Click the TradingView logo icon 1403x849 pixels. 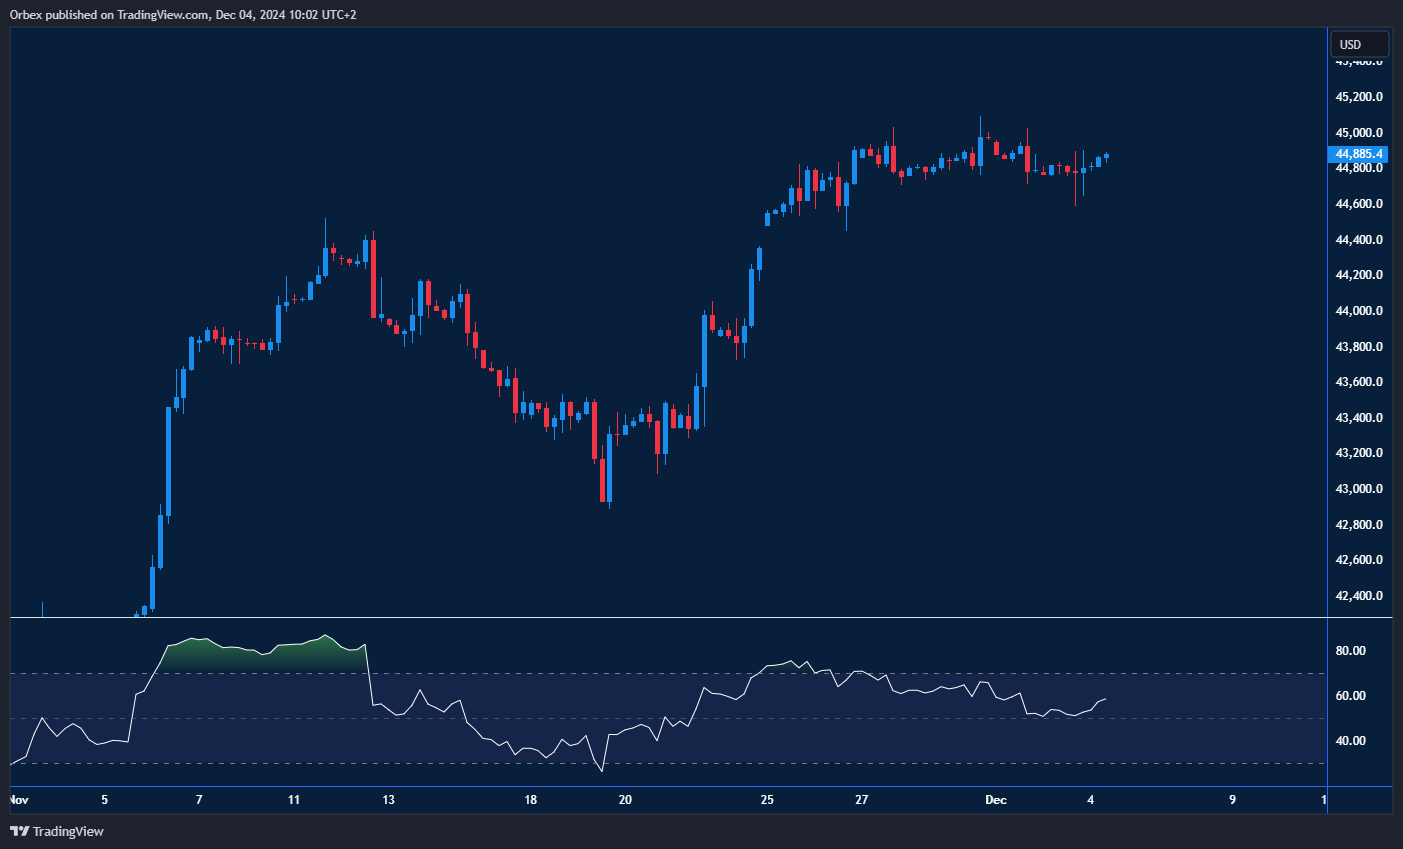[x=18, y=831]
